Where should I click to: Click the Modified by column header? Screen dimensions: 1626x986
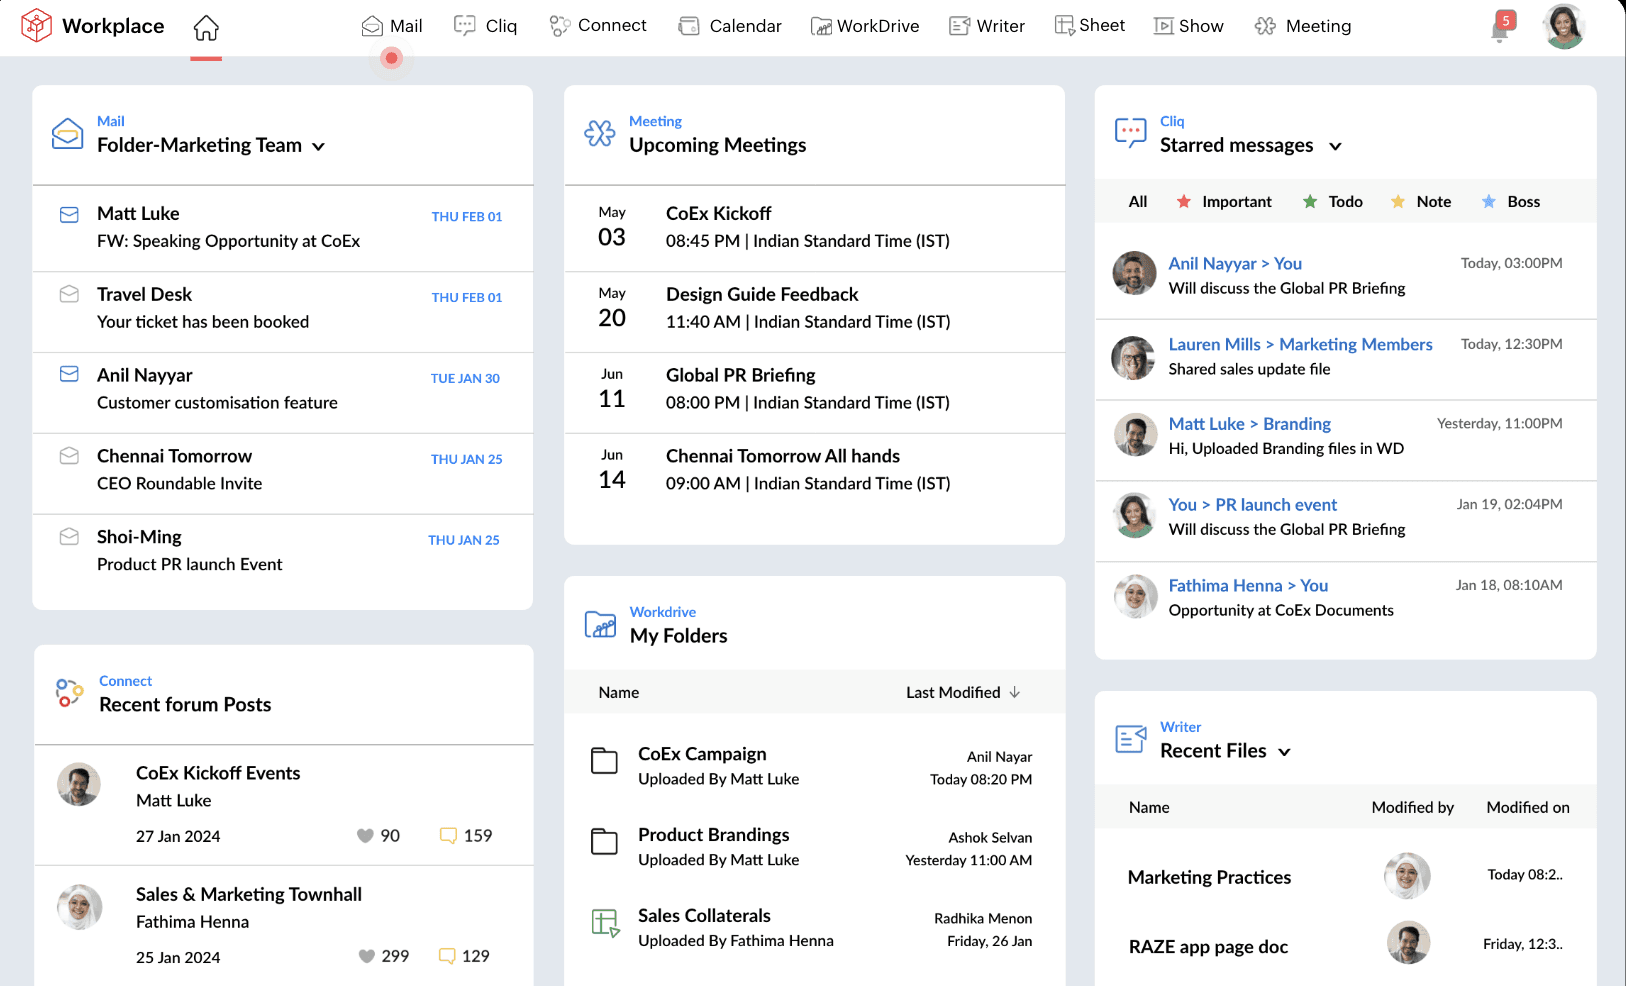click(1412, 808)
